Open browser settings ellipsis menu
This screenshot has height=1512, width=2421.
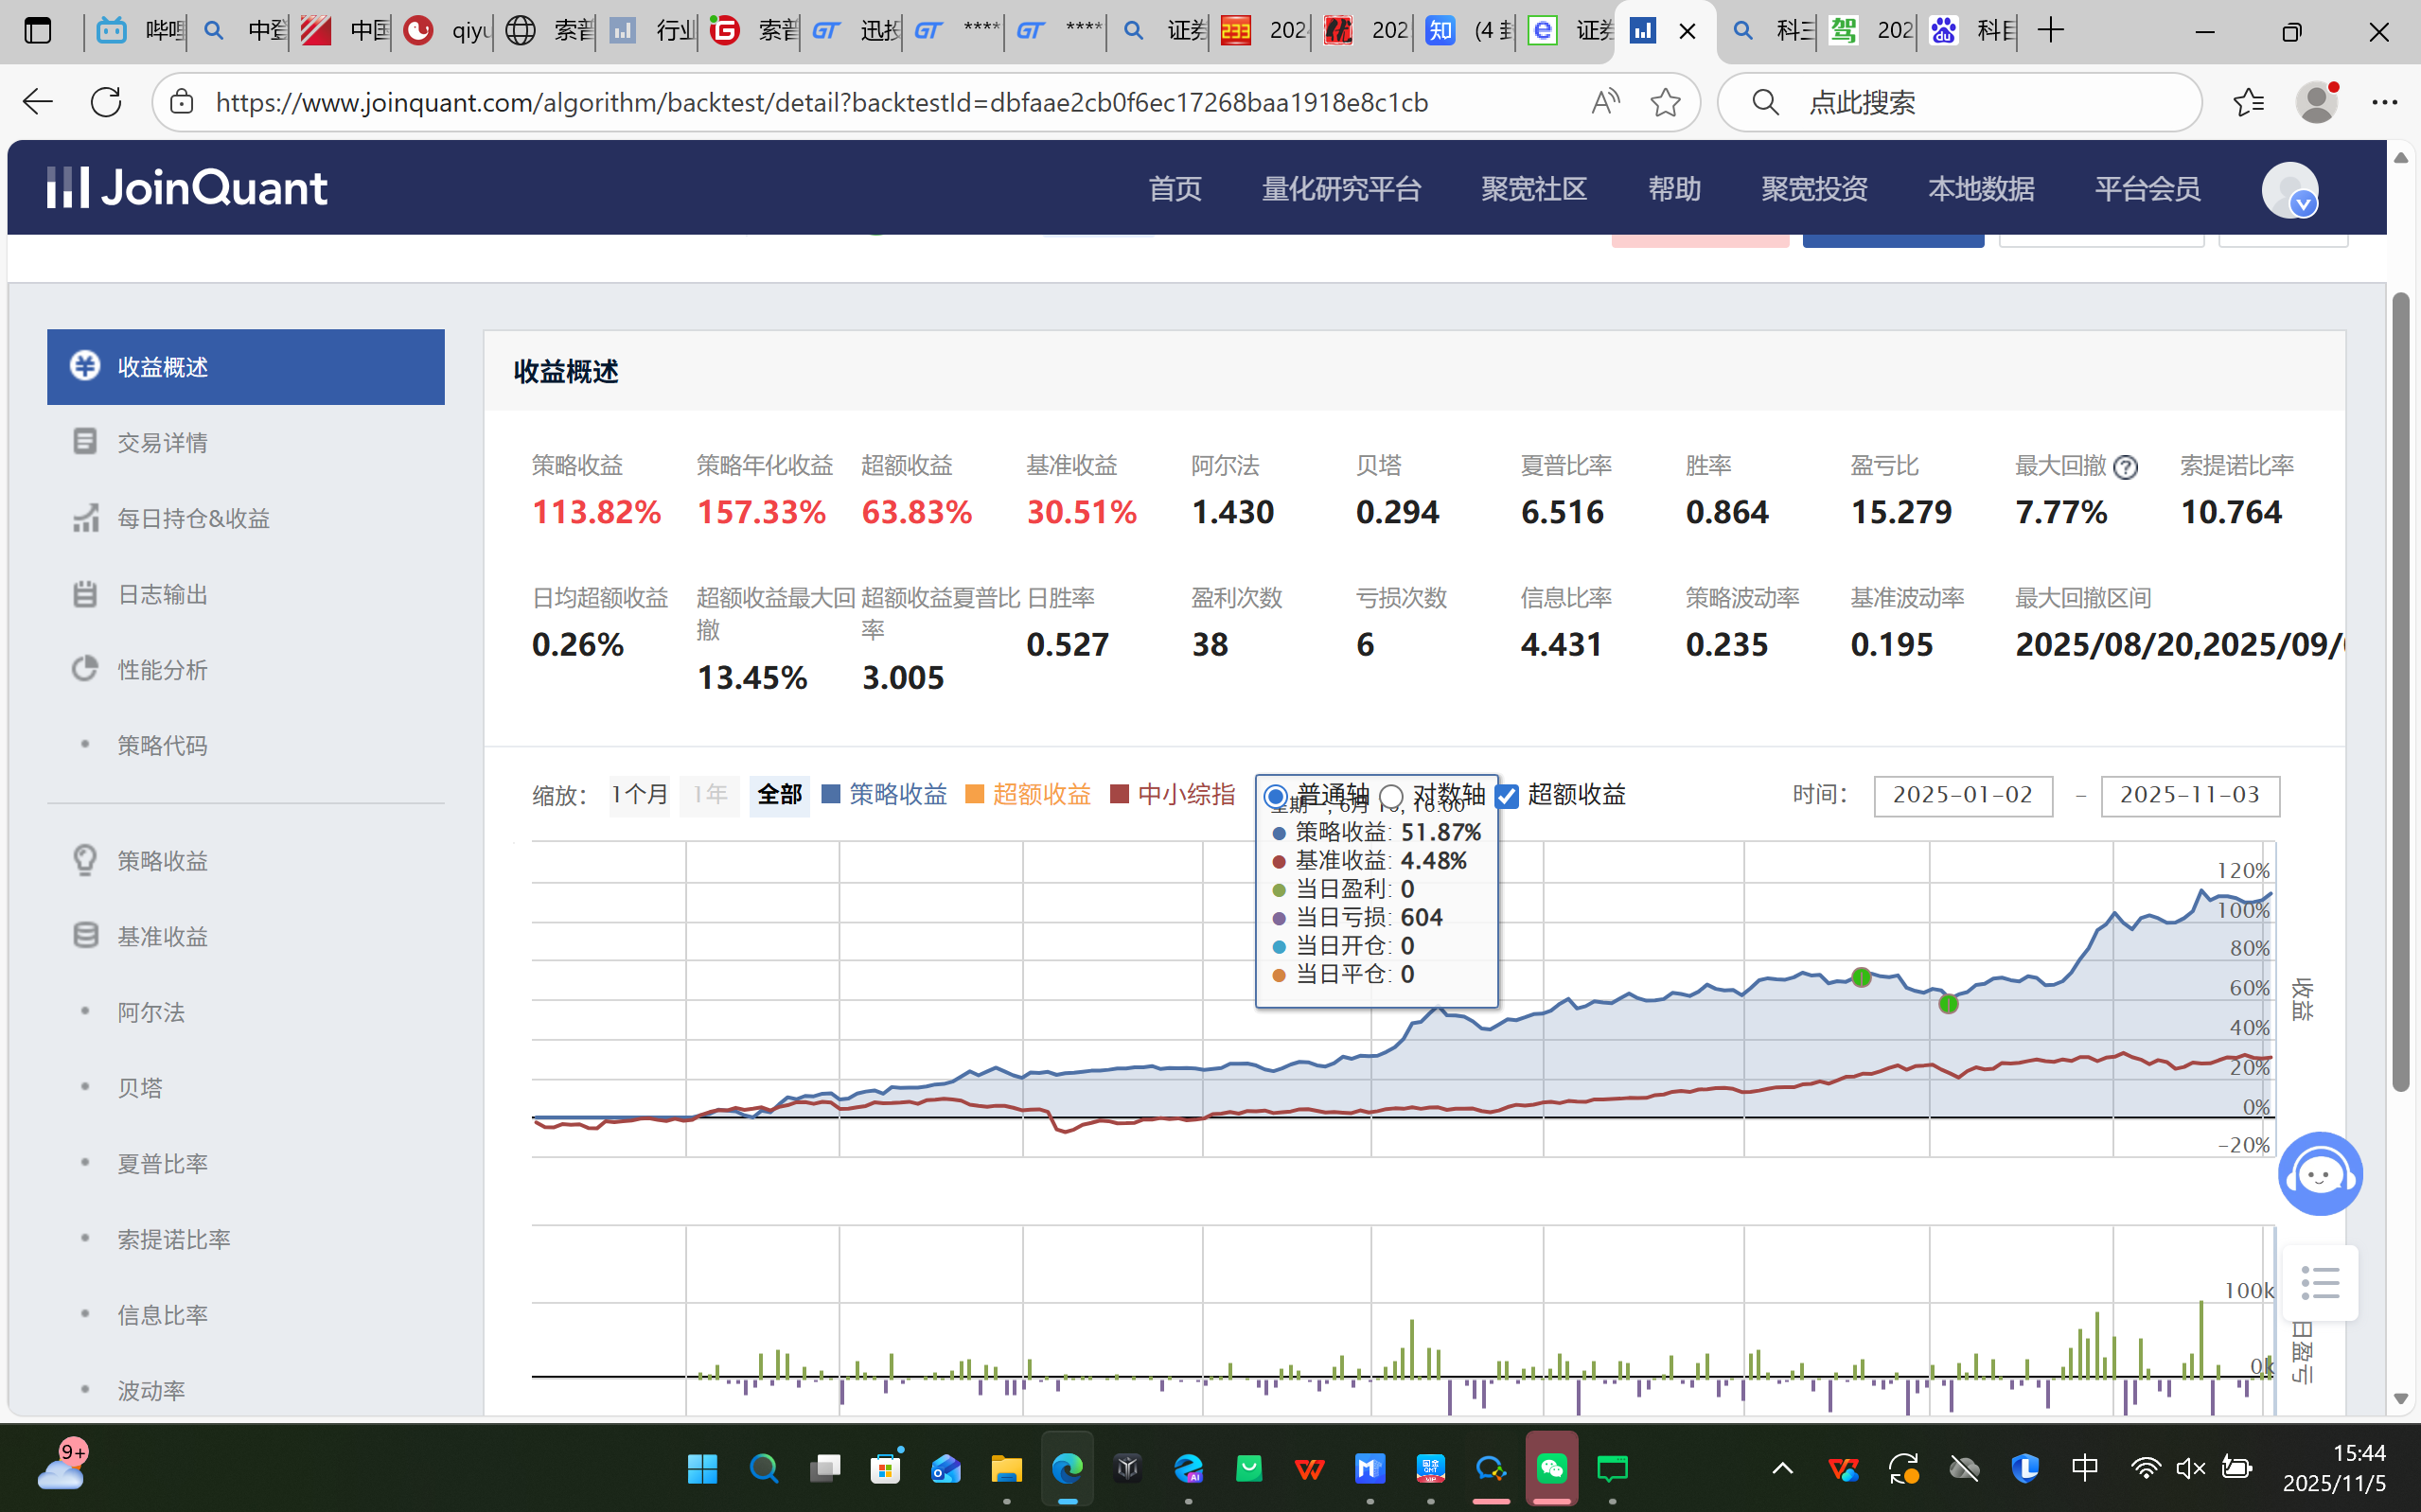[2384, 102]
